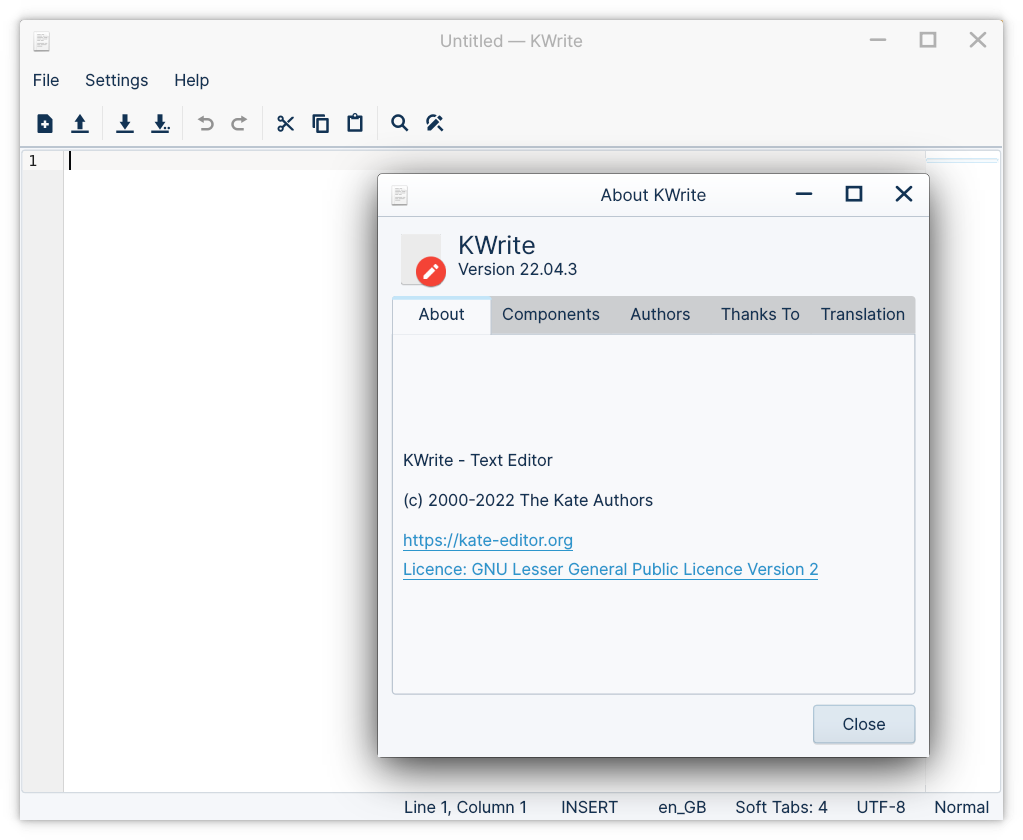The width and height of the screenshot is (1023, 840).
Task: Click the Save download-arrow icon
Action: [125, 123]
